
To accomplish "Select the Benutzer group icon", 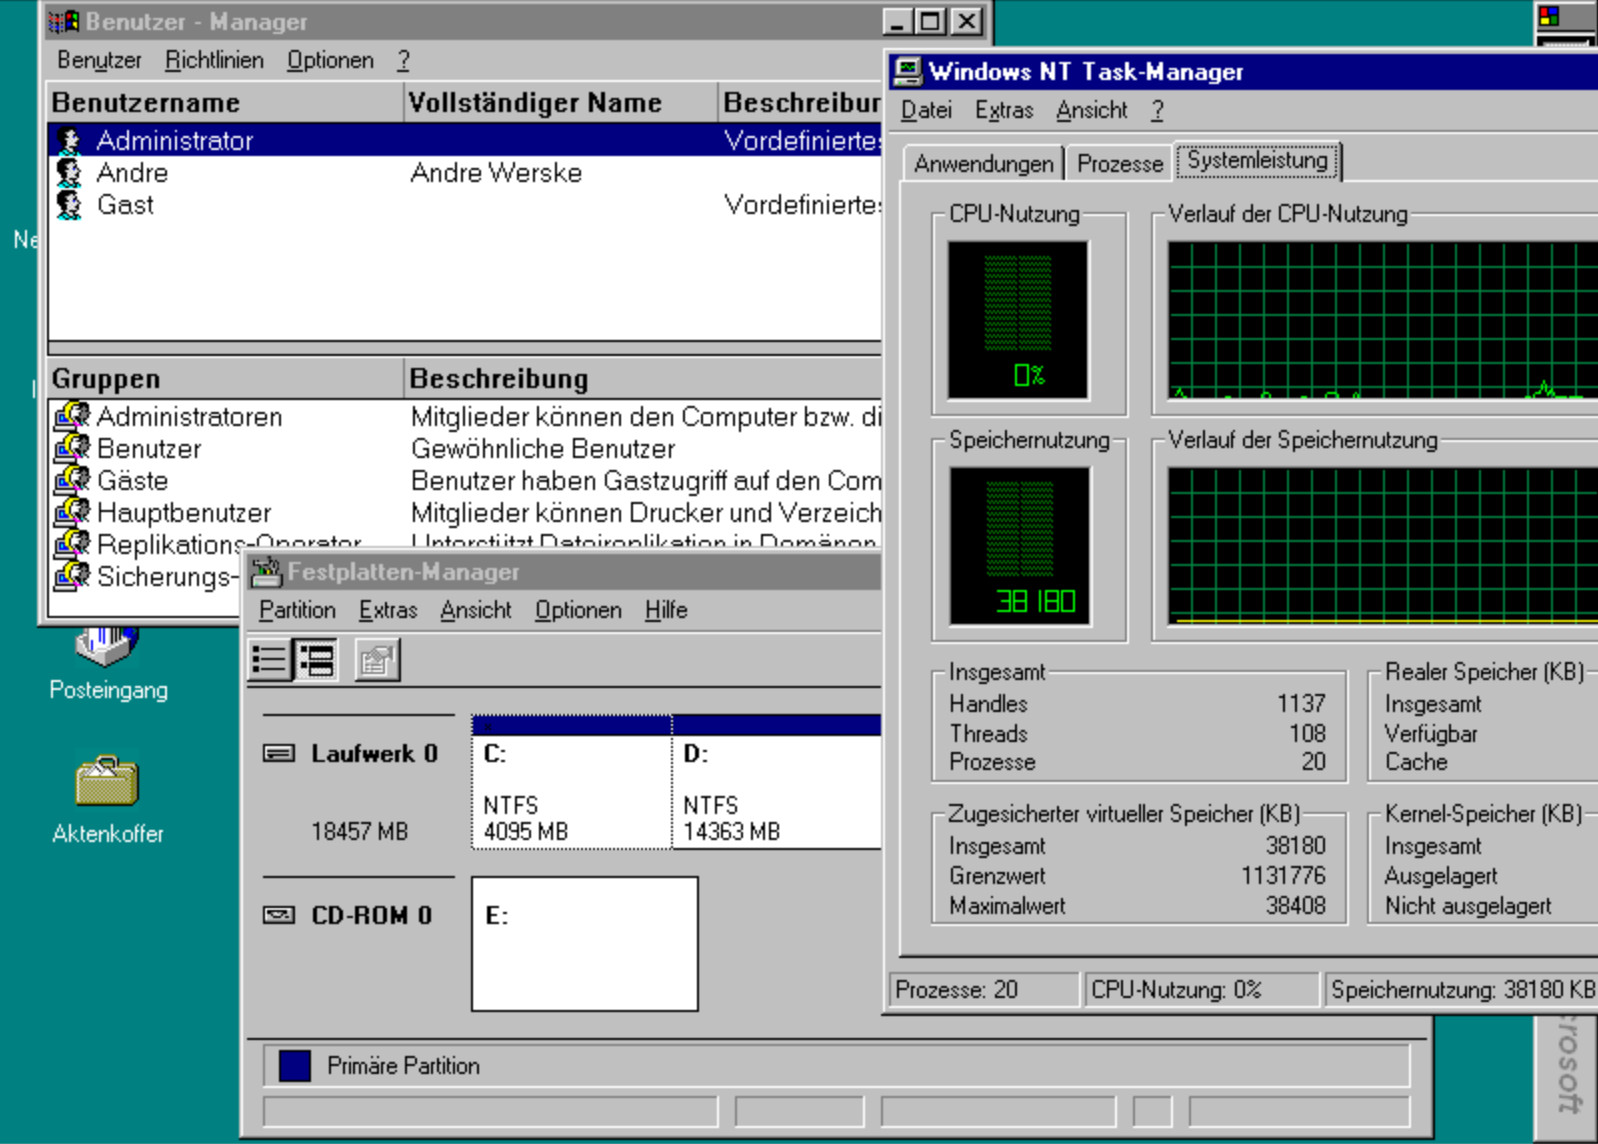I will (71, 448).
